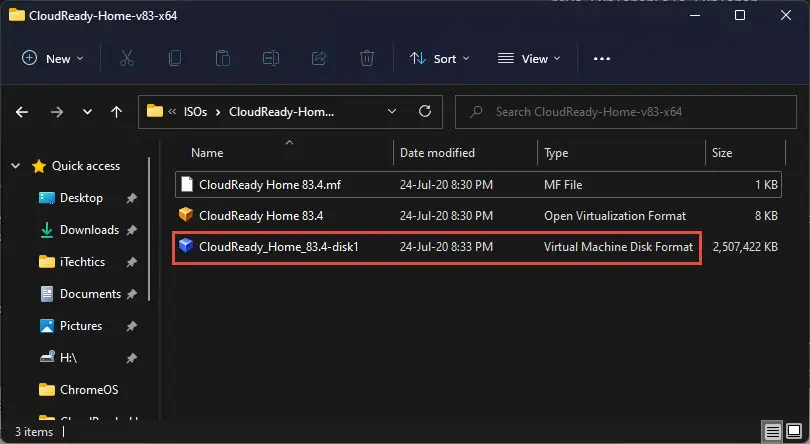
Task: Click the pin icon beside Pictures
Action: [132, 327]
